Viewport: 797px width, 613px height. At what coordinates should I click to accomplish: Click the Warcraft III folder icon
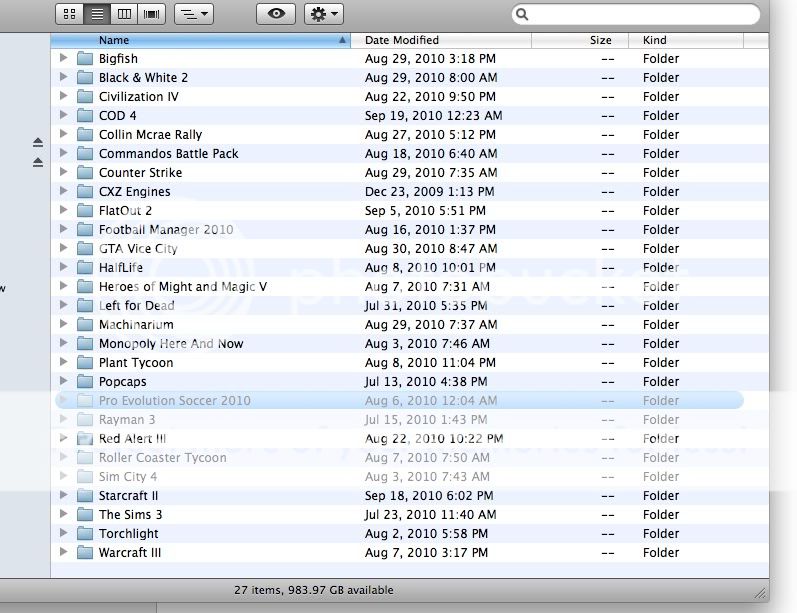[85, 553]
